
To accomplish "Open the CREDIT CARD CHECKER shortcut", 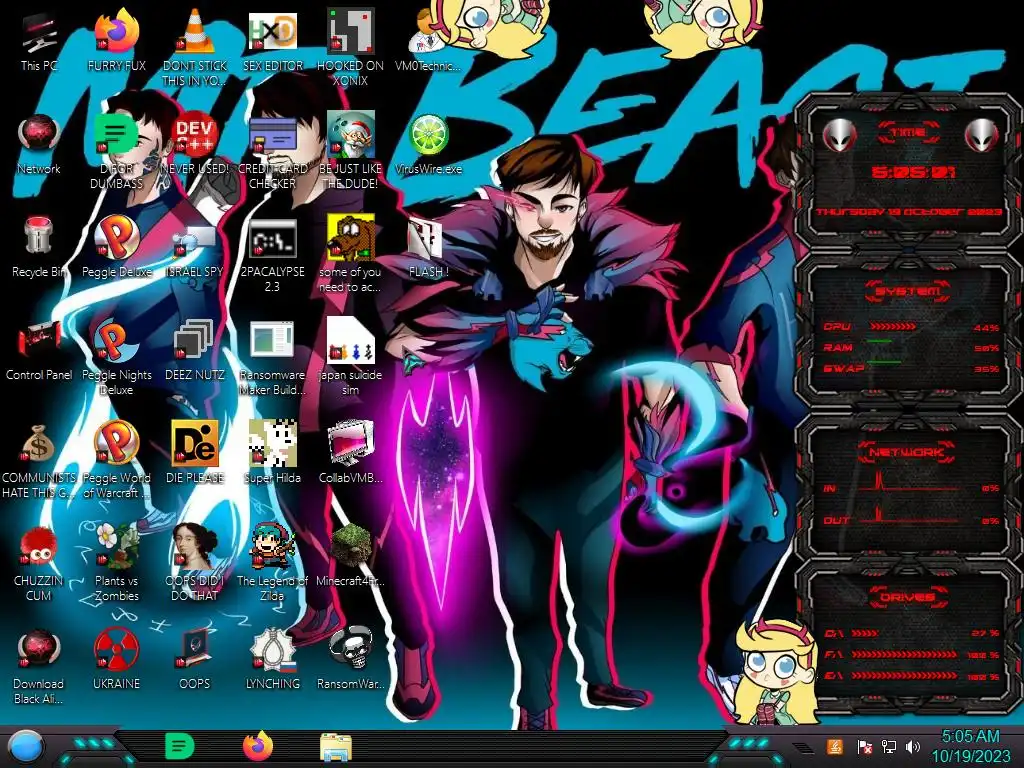I will click(272, 150).
